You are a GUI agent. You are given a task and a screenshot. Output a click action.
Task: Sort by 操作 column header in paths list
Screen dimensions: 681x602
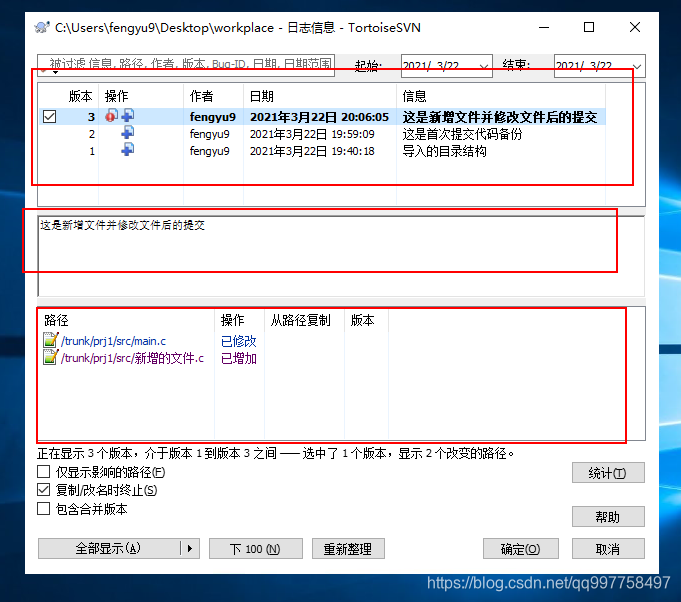click(x=239, y=321)
